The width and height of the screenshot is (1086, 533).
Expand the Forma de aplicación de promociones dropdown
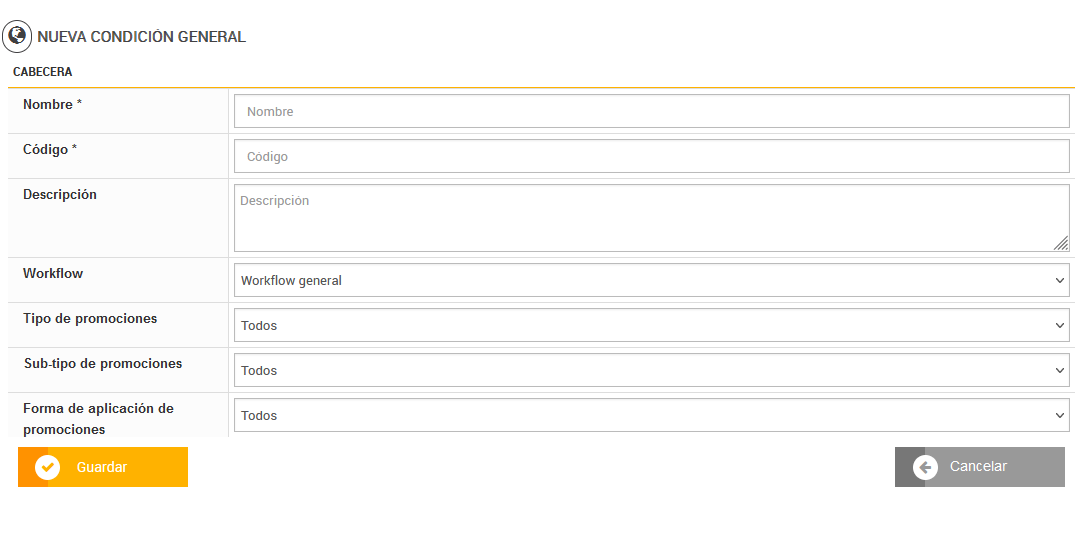coord(652,415)
